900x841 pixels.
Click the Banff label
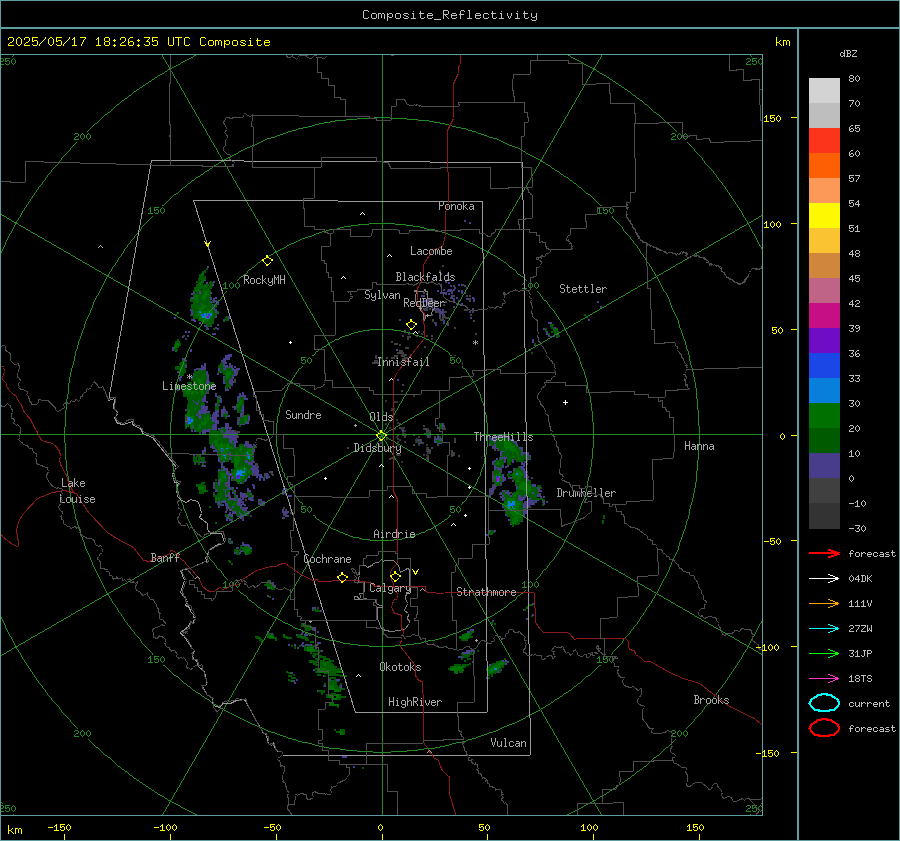pos(165,558)
